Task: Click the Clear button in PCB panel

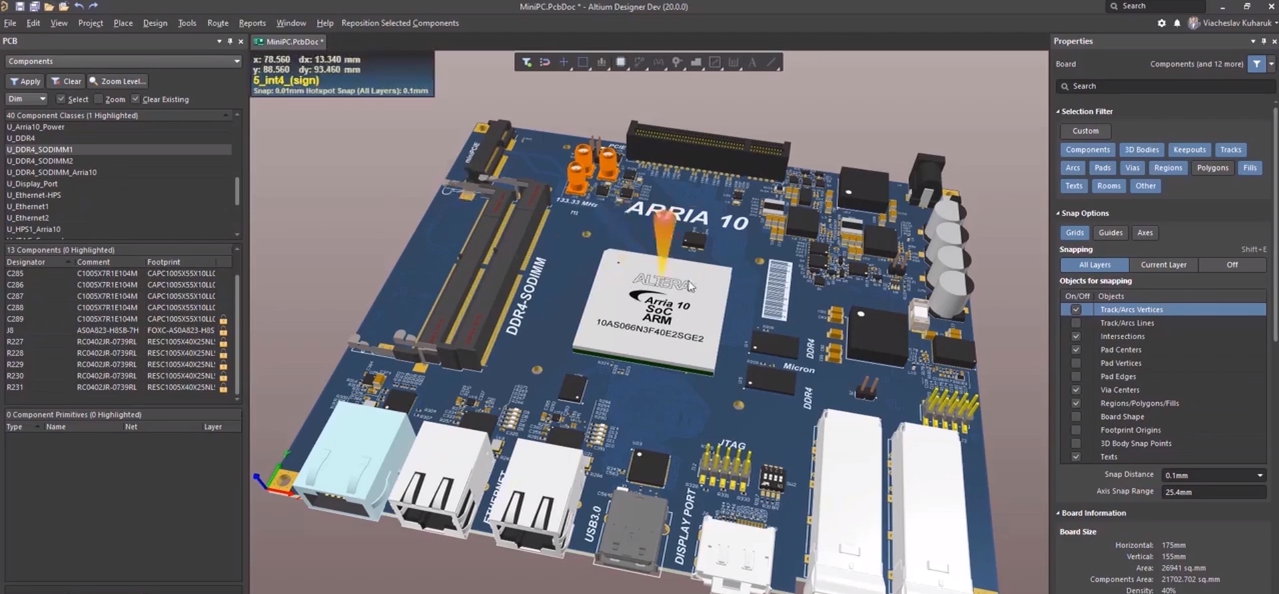Action: [x=67, y=81]
